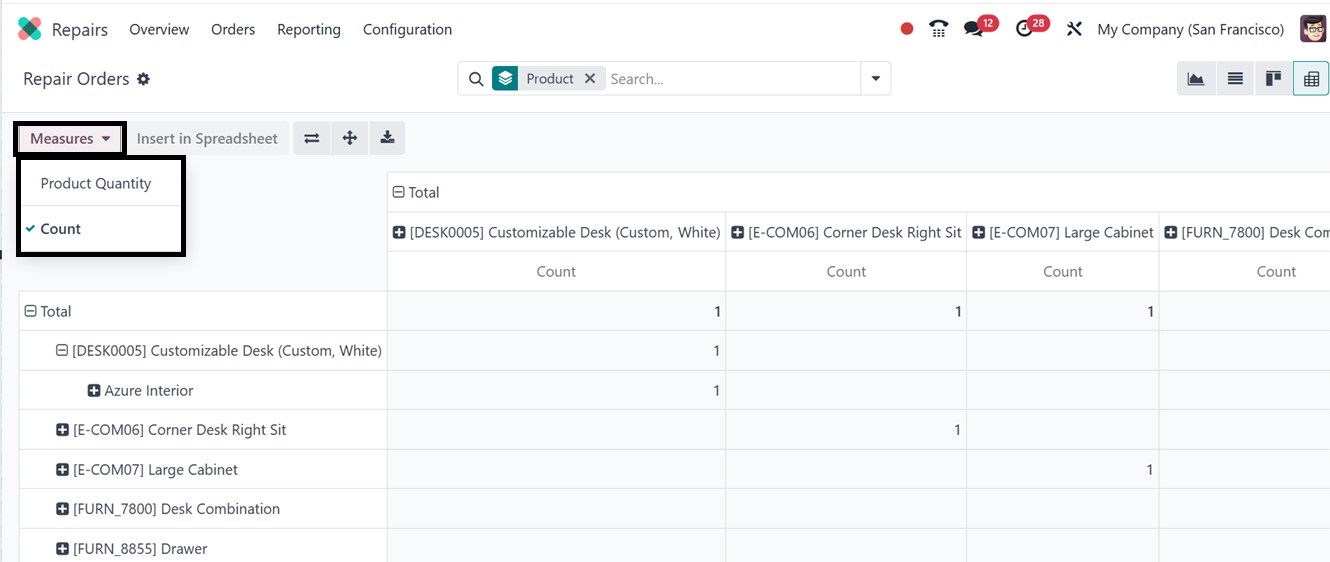The image size is (1330, 562).
Task: Toggle the search options dropdown arrow
Action: pyautogui.click(x=875, y=79)
